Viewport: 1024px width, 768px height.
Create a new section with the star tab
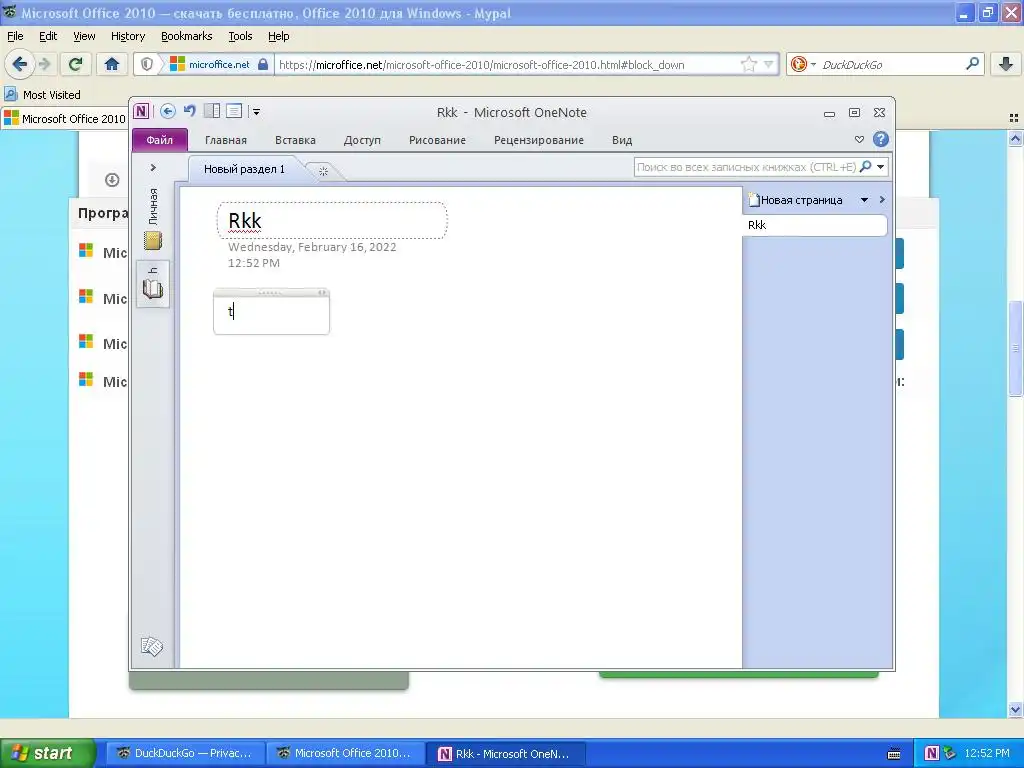click(323, 171)
